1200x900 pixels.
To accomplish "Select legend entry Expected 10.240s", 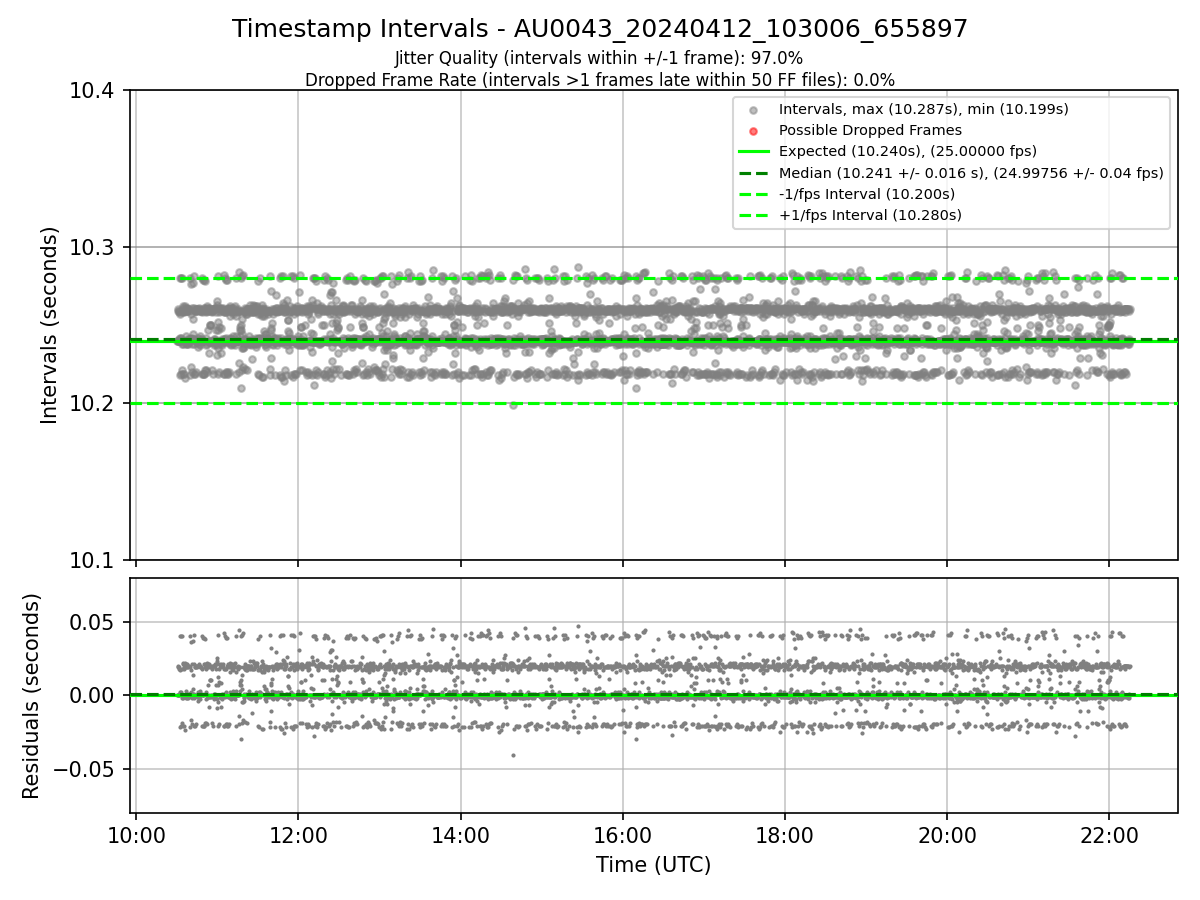I will 907,151.
